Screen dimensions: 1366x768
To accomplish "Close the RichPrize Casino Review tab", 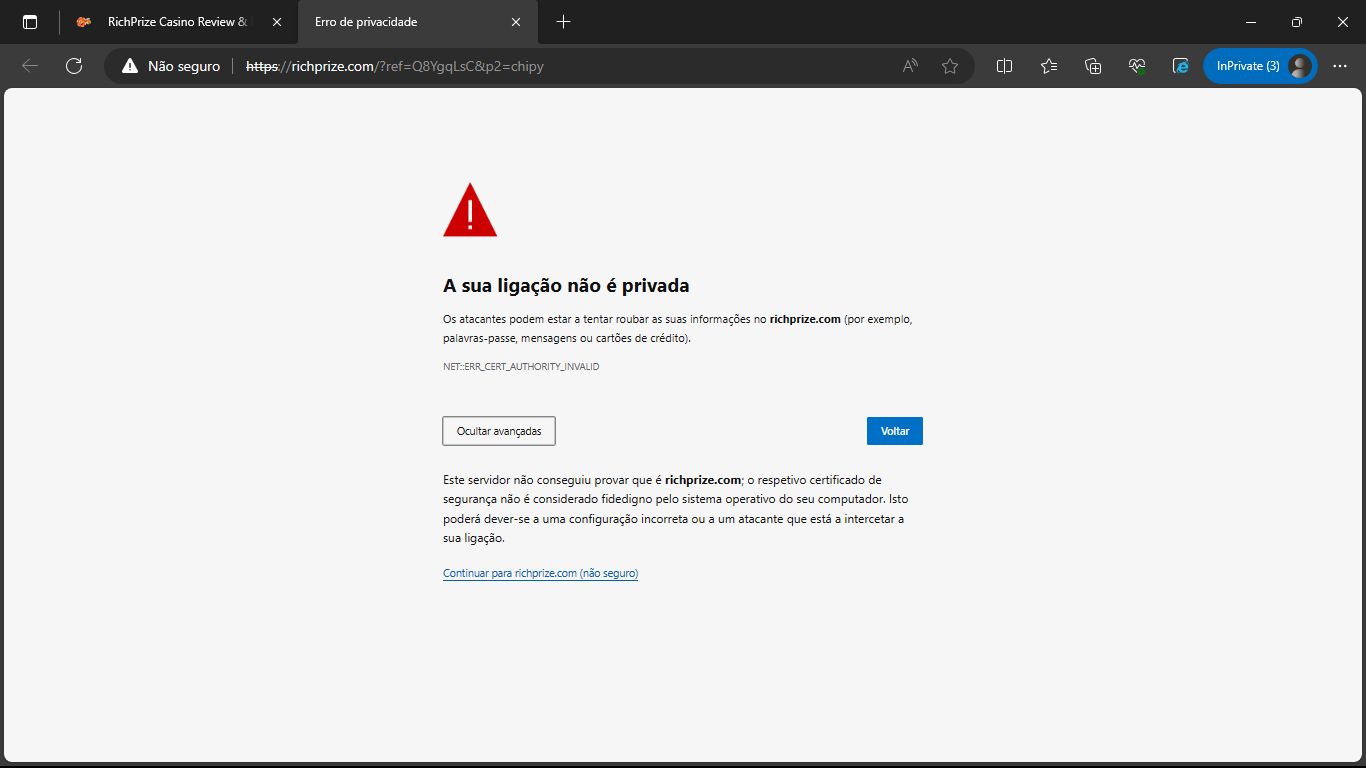I will 277,22.
